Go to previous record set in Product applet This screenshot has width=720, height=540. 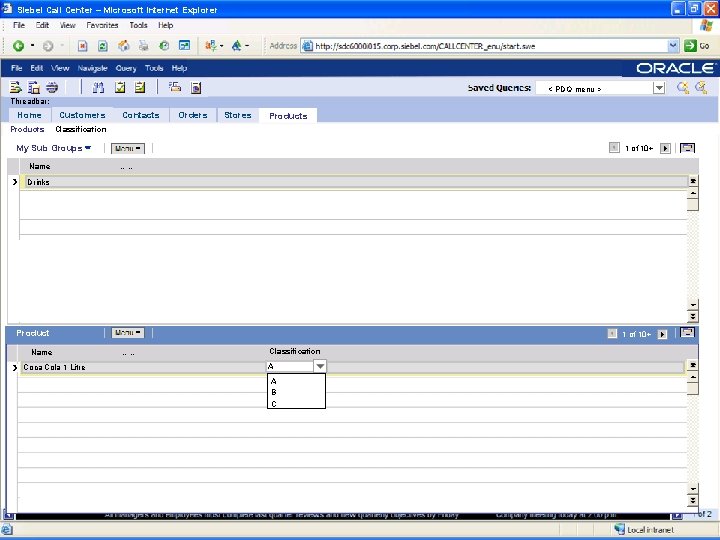click(x=612, y=333)
